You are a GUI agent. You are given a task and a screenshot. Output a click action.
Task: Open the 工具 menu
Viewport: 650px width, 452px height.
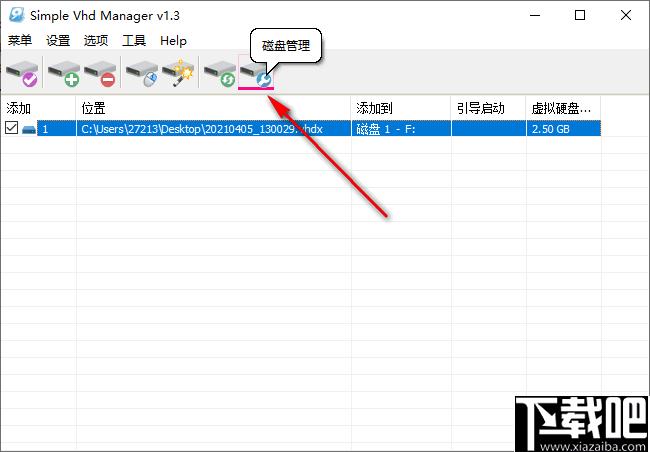[x=134, y=40]
